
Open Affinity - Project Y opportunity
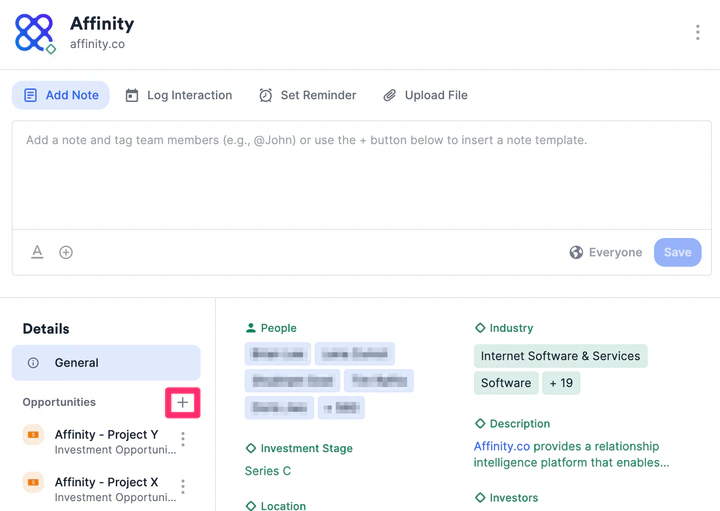pyautogui.click(x=107, y=434)
